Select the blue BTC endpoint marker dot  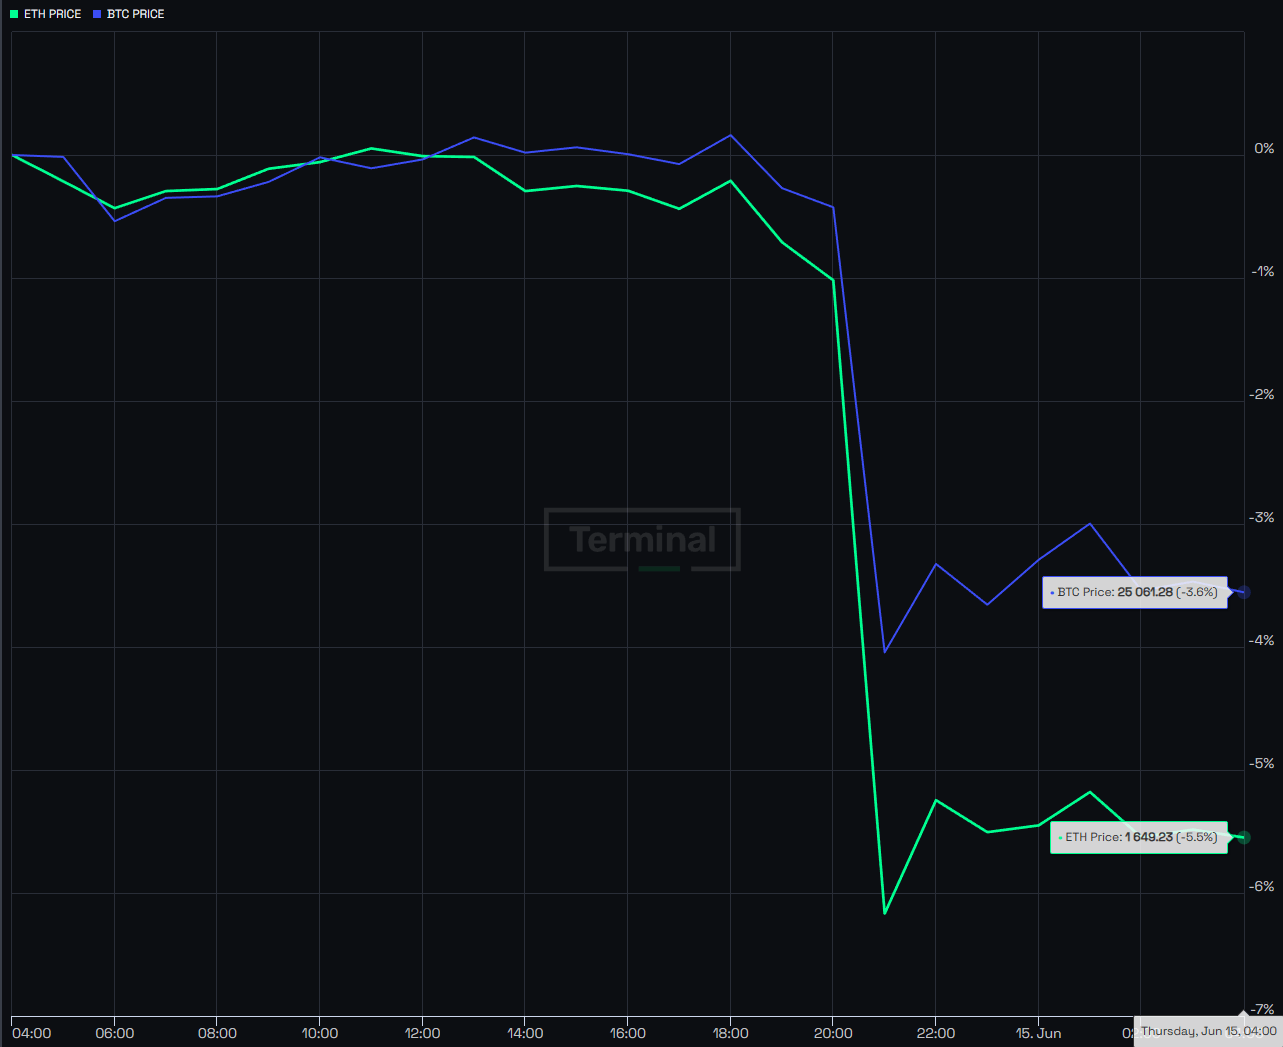click(1244, 592)
